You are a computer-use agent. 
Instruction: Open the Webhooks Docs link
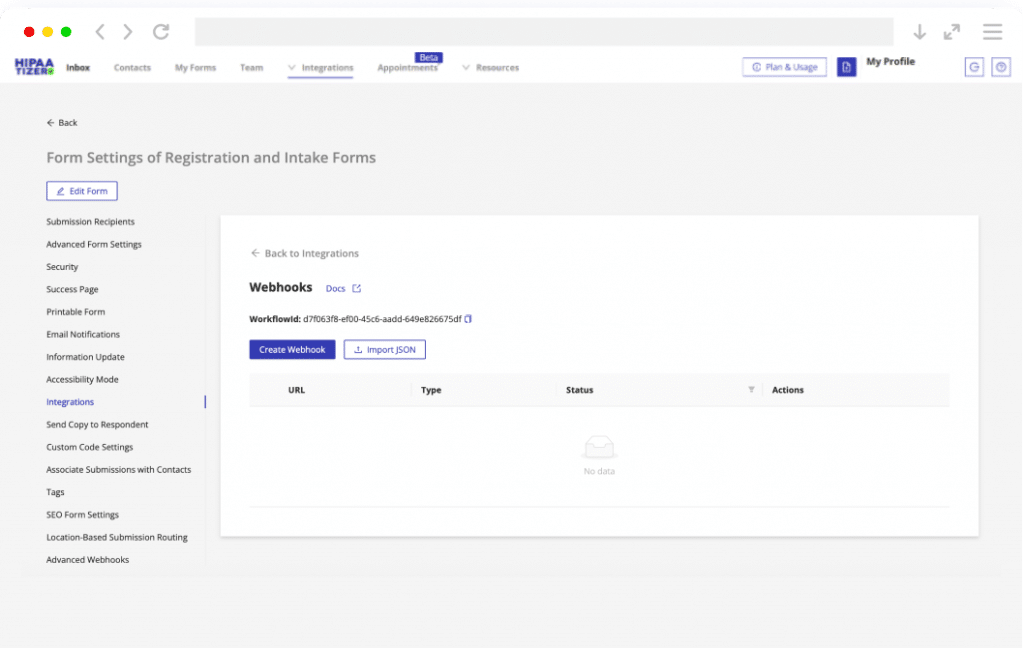(x=336, y=288)
